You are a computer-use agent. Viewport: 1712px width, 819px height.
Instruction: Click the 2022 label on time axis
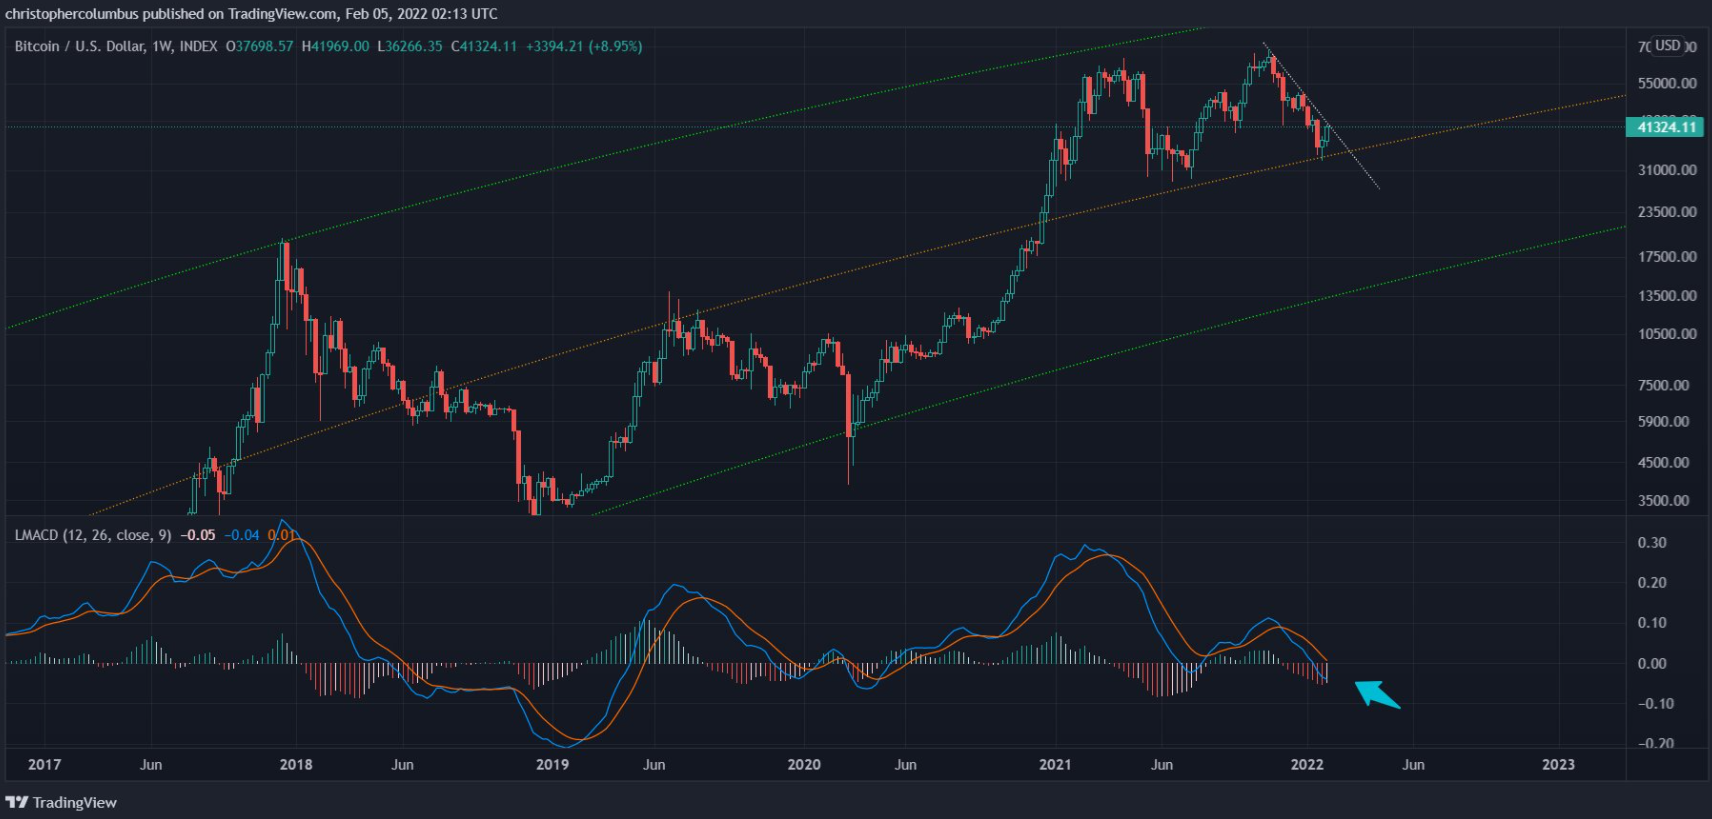point(1307,764)
